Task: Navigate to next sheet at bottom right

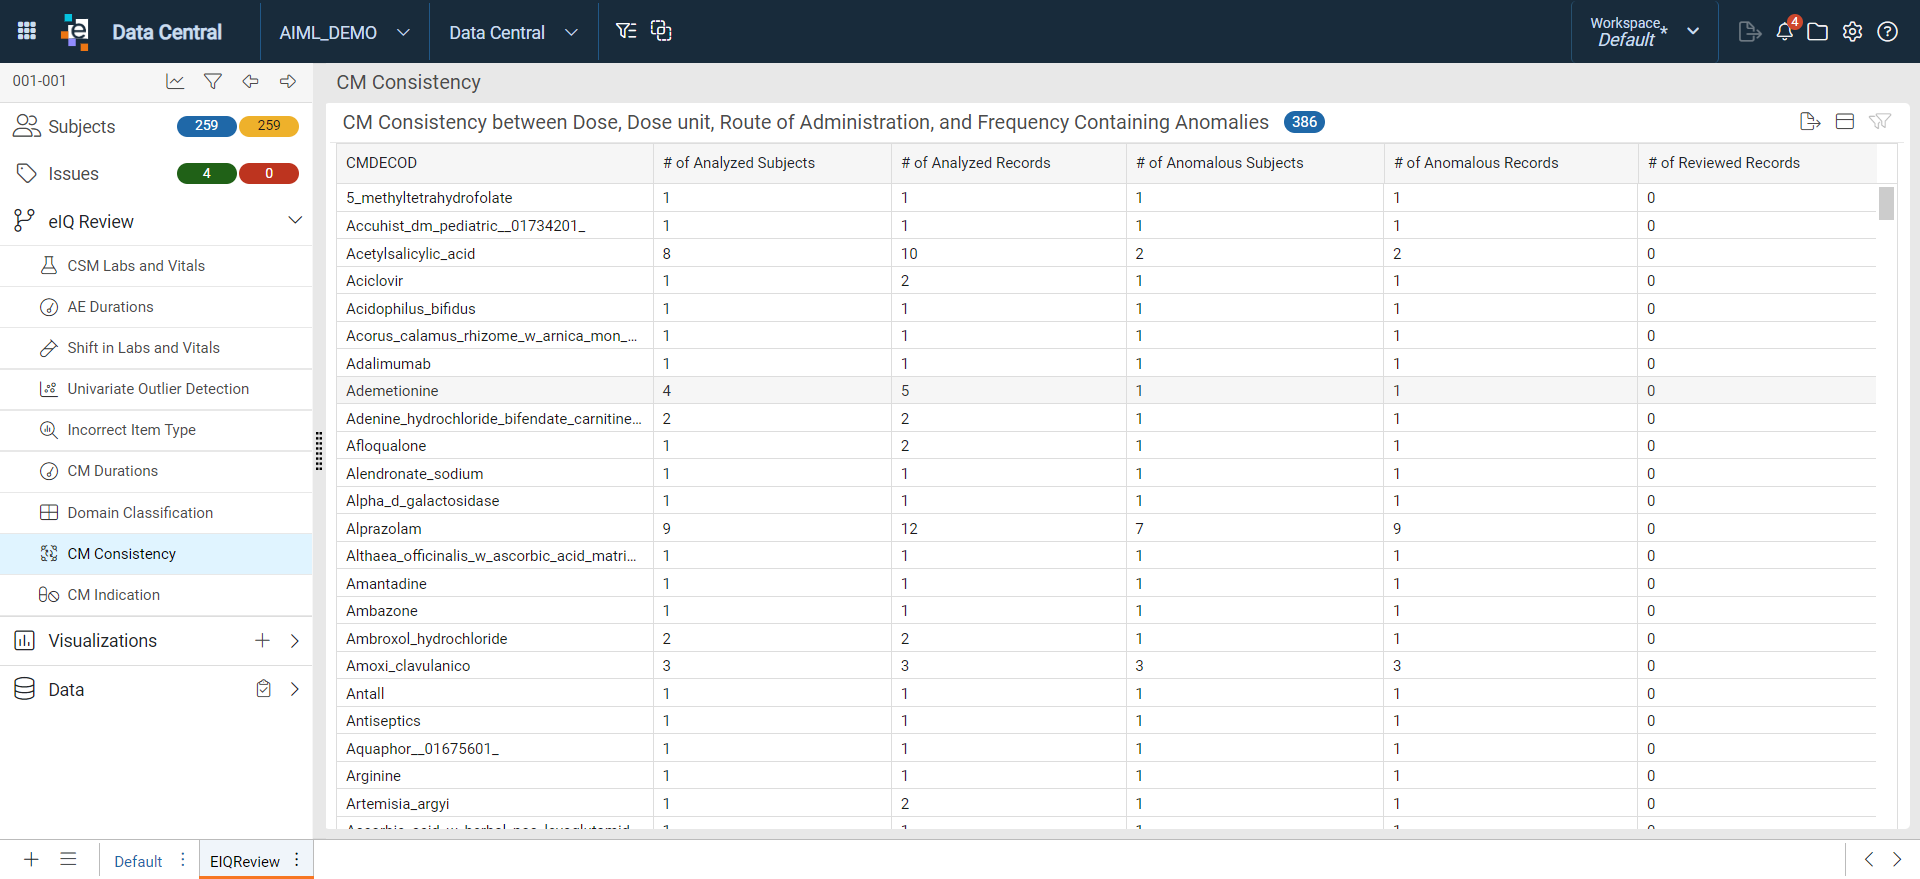Action: 1897,859
